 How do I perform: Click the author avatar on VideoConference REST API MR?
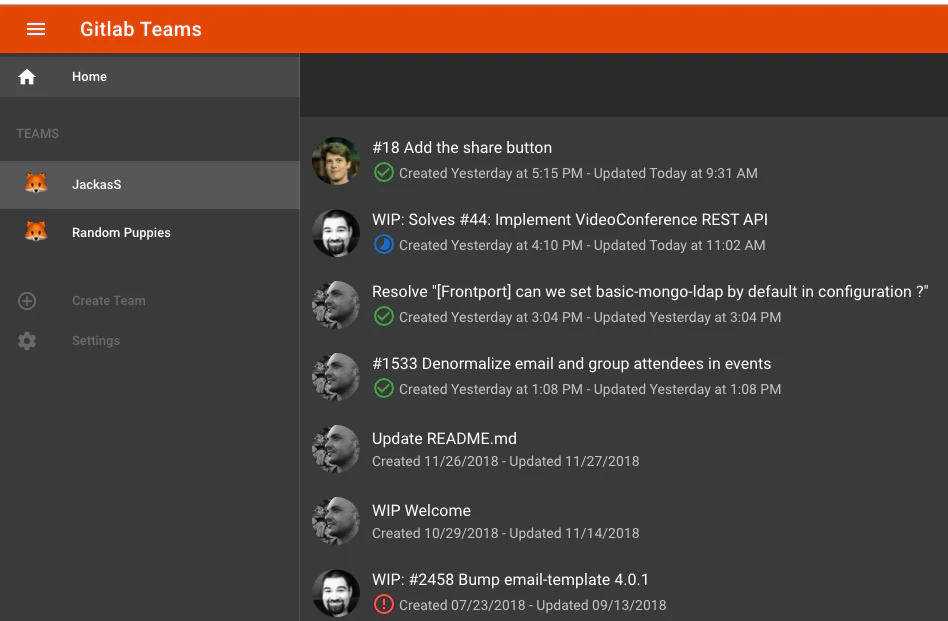pos(336,232)
